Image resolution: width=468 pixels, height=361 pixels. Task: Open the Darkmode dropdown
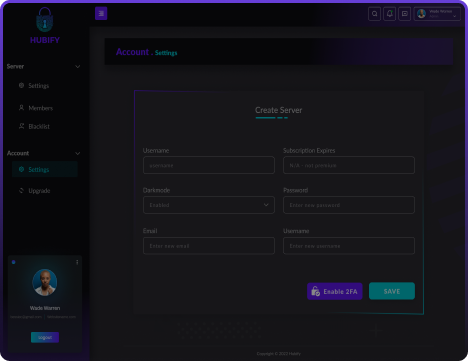coord(209,205)
